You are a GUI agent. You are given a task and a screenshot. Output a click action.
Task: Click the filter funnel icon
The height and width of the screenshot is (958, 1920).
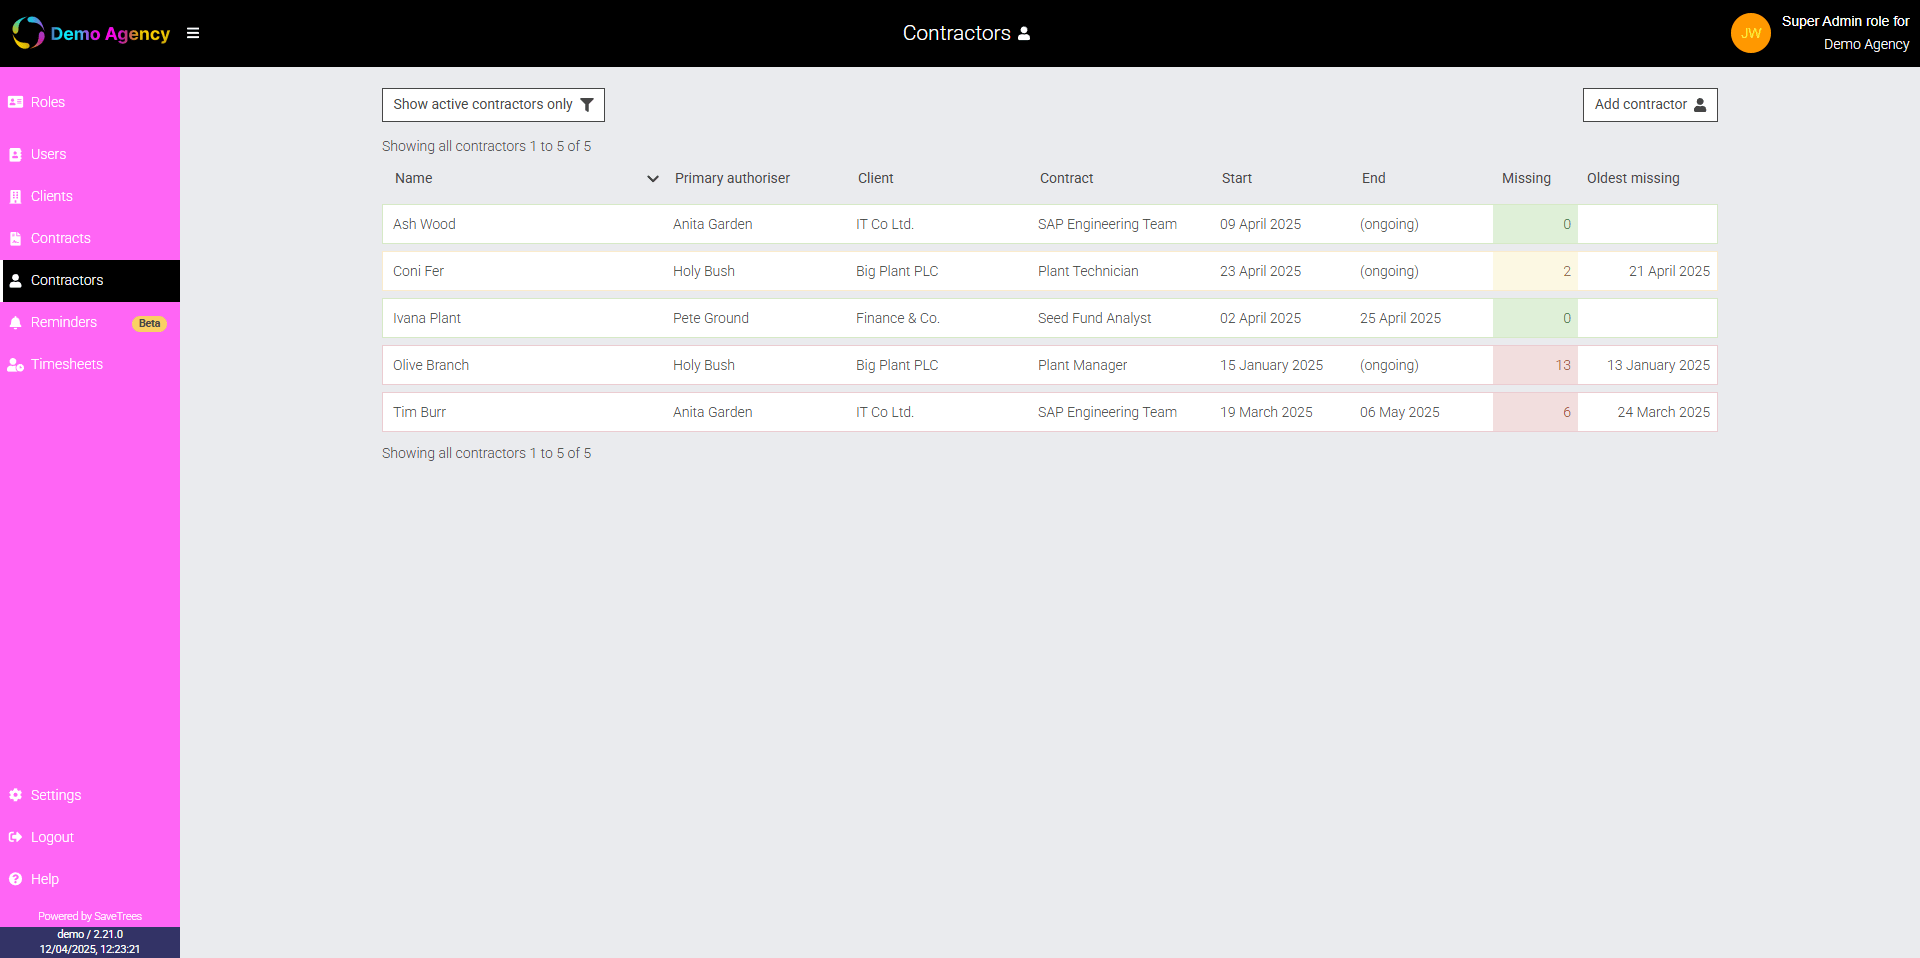[587, 104]
